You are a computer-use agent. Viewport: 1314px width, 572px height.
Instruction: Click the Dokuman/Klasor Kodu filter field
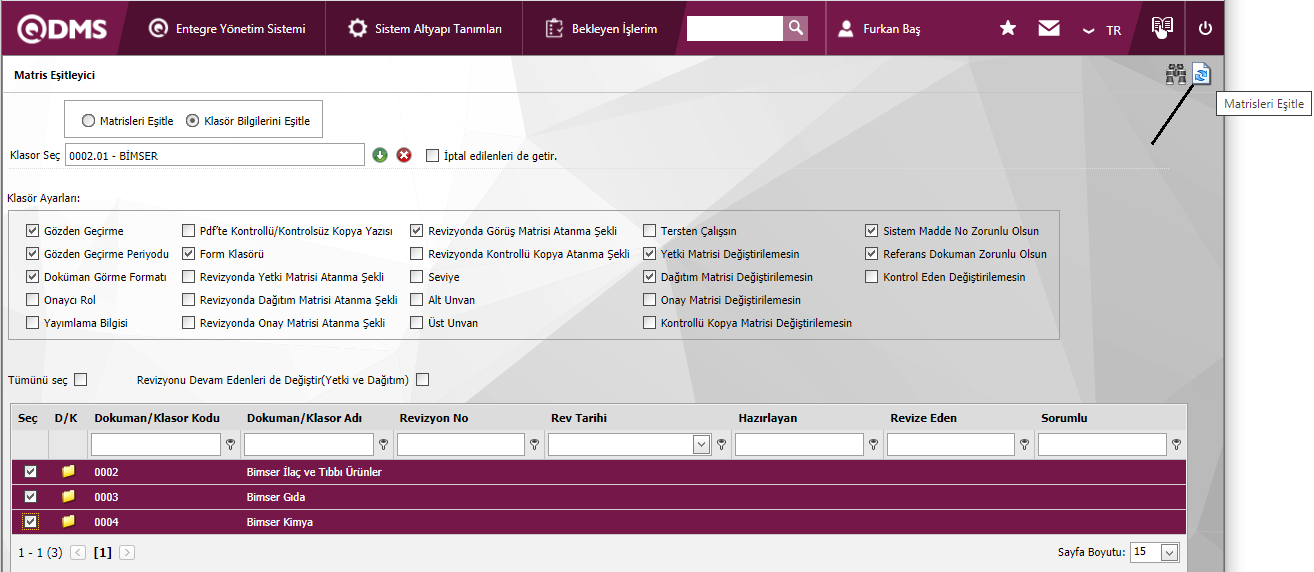(x=155, y=445)
